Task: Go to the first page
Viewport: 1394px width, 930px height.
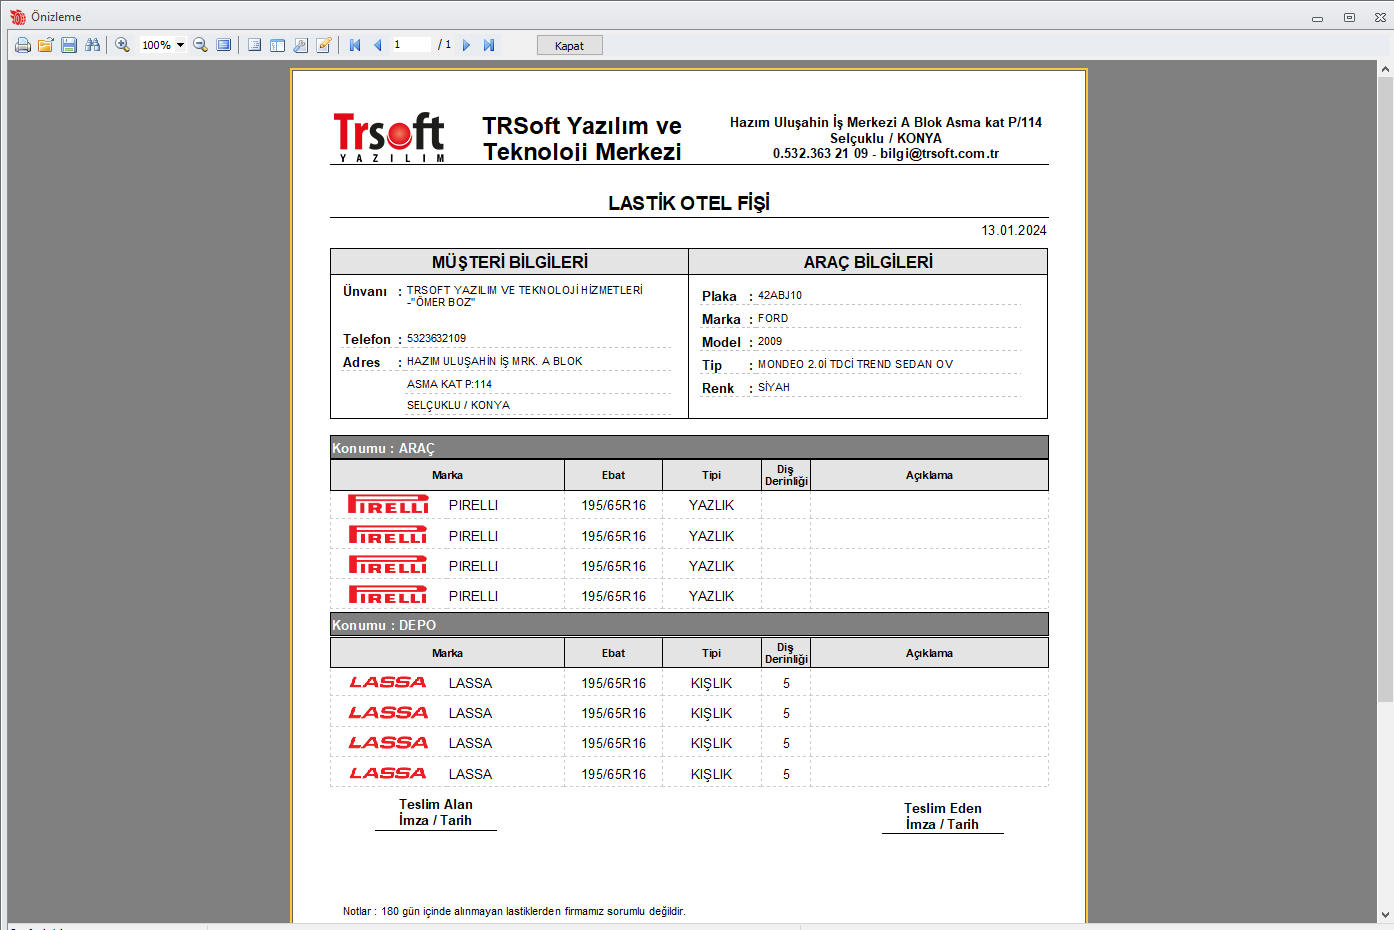Action: [355, 45]
